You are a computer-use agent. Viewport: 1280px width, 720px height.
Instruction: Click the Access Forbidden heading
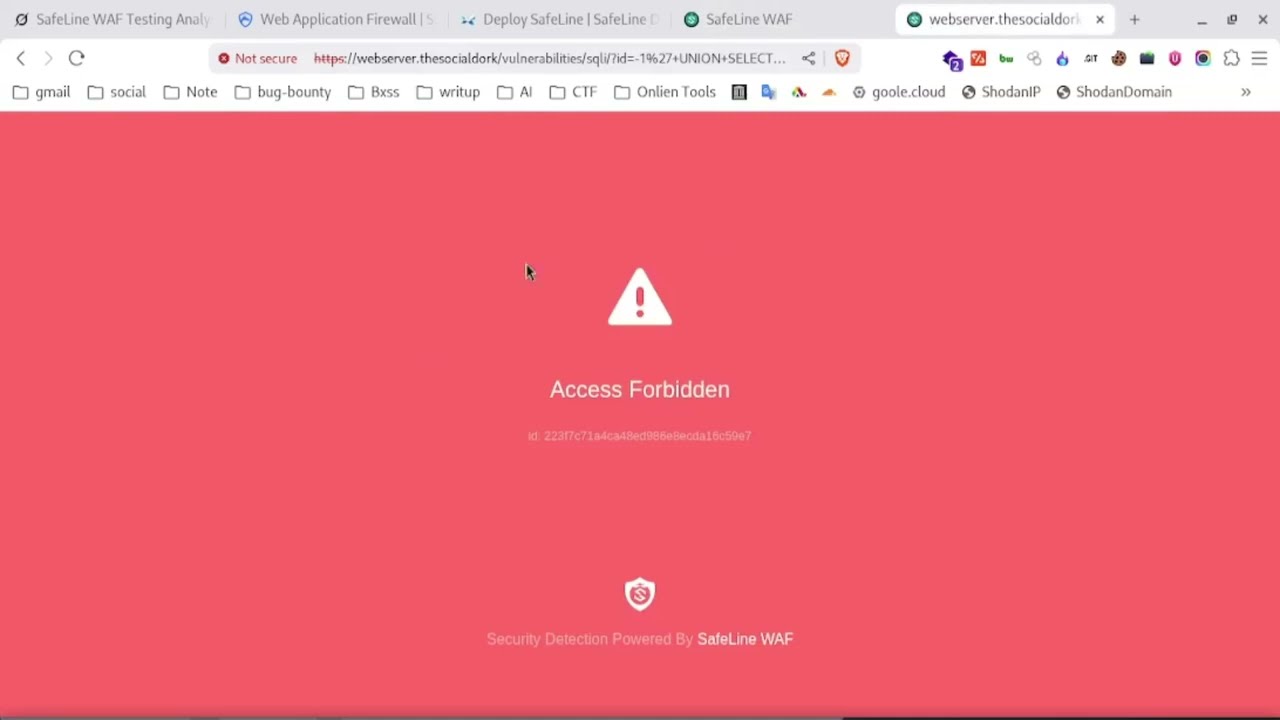click(x=640, y=389)
